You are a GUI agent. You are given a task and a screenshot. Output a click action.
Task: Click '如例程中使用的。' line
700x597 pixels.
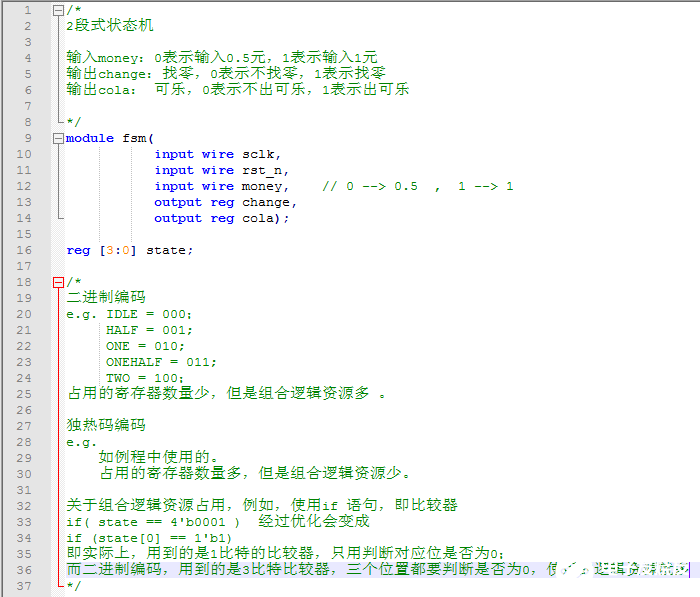pos(158,457)
